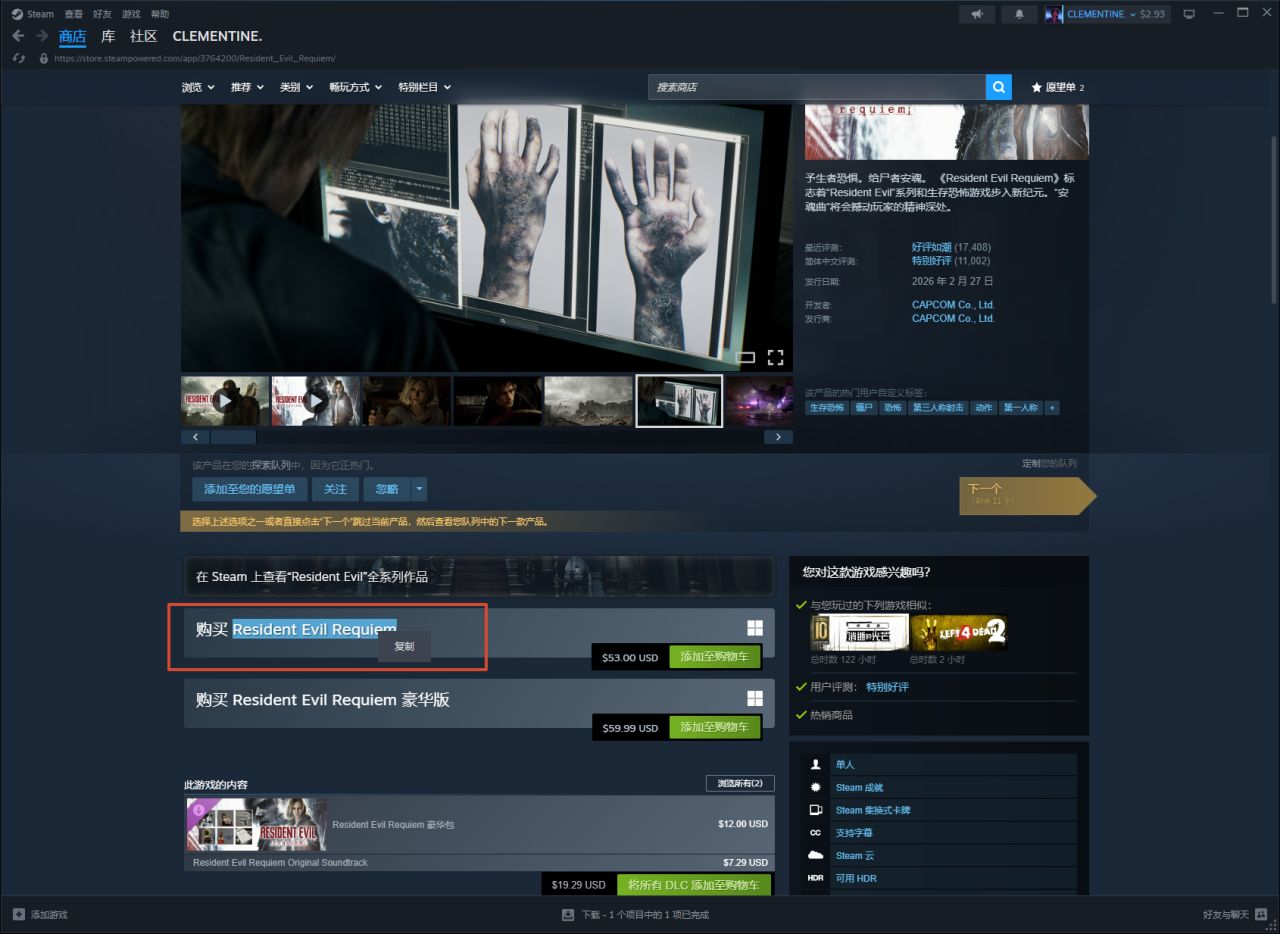Screen dimensions: 1280x934
Task: Expand the 特别栏目 dropdown
Action: tap(425, 87)
